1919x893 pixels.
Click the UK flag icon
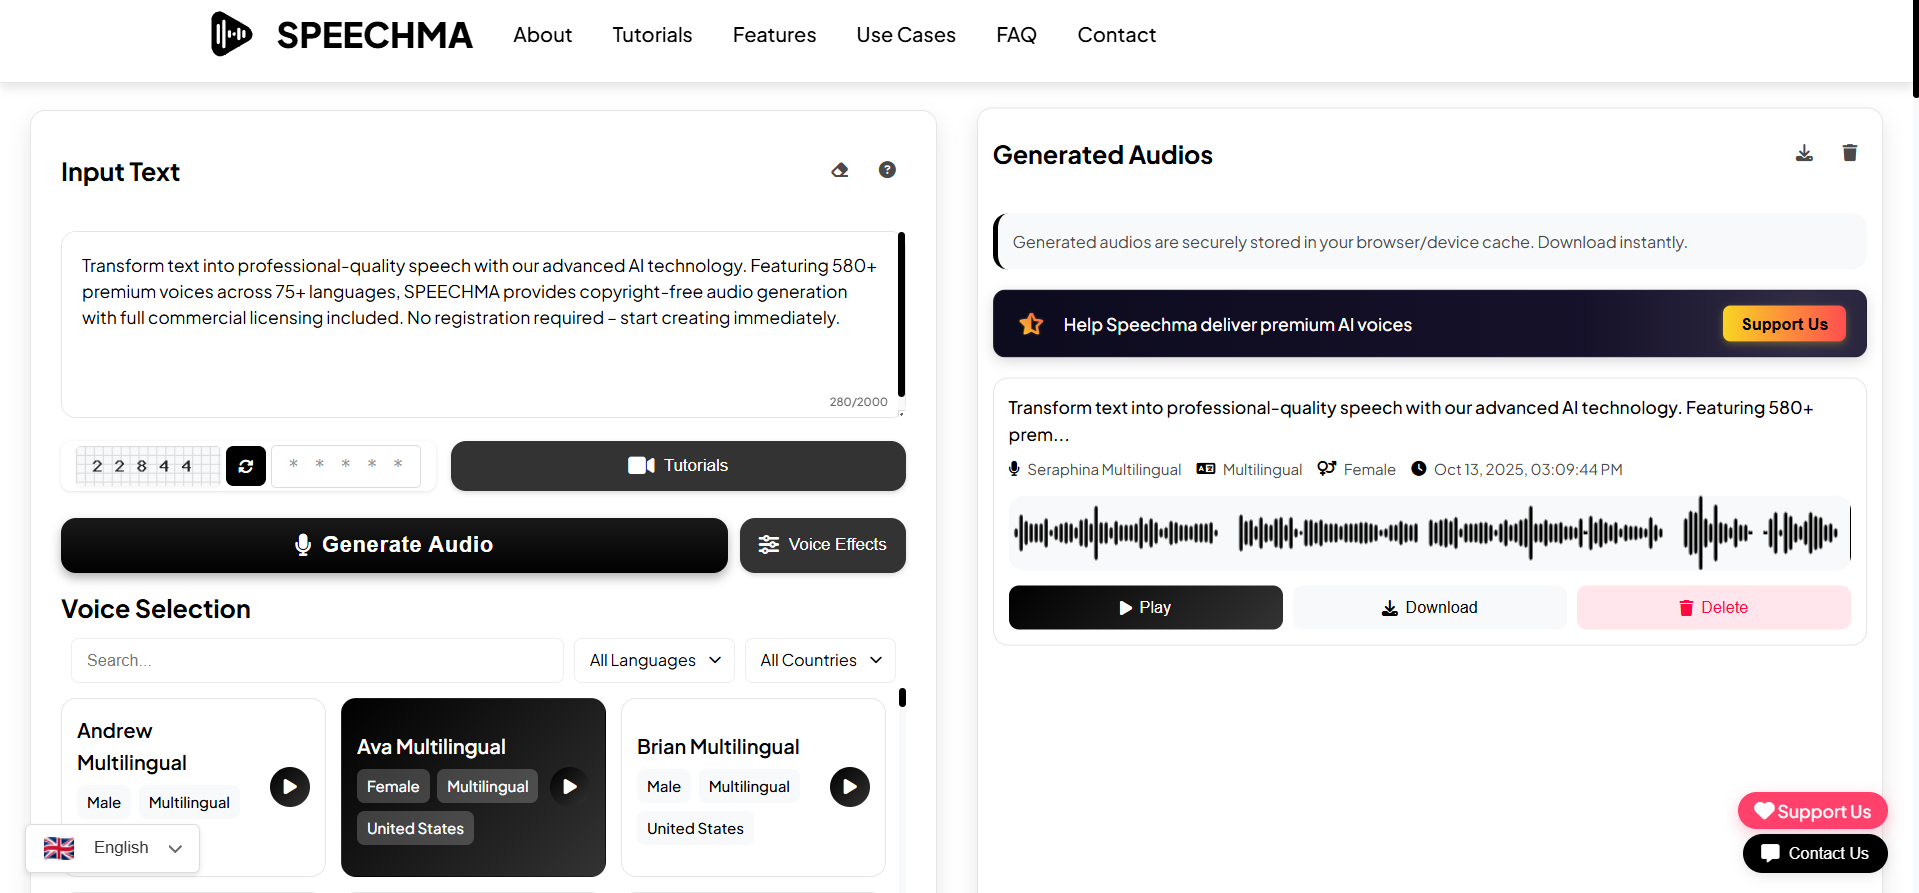[59, 848]
